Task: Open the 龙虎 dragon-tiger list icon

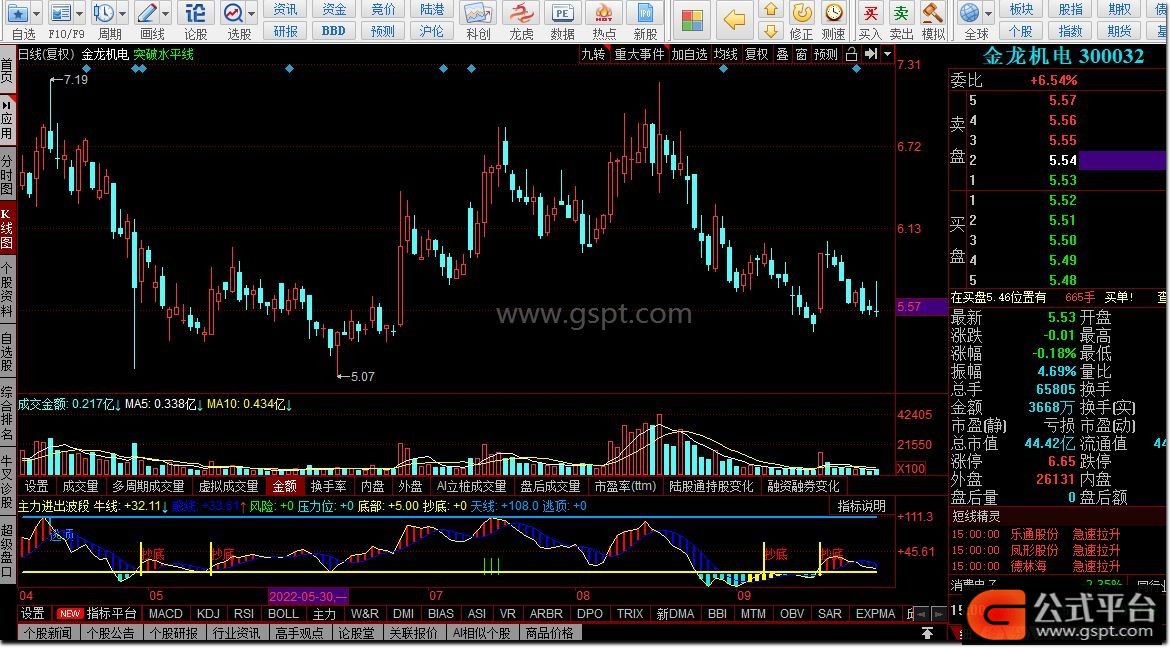Action: point(521,13)
